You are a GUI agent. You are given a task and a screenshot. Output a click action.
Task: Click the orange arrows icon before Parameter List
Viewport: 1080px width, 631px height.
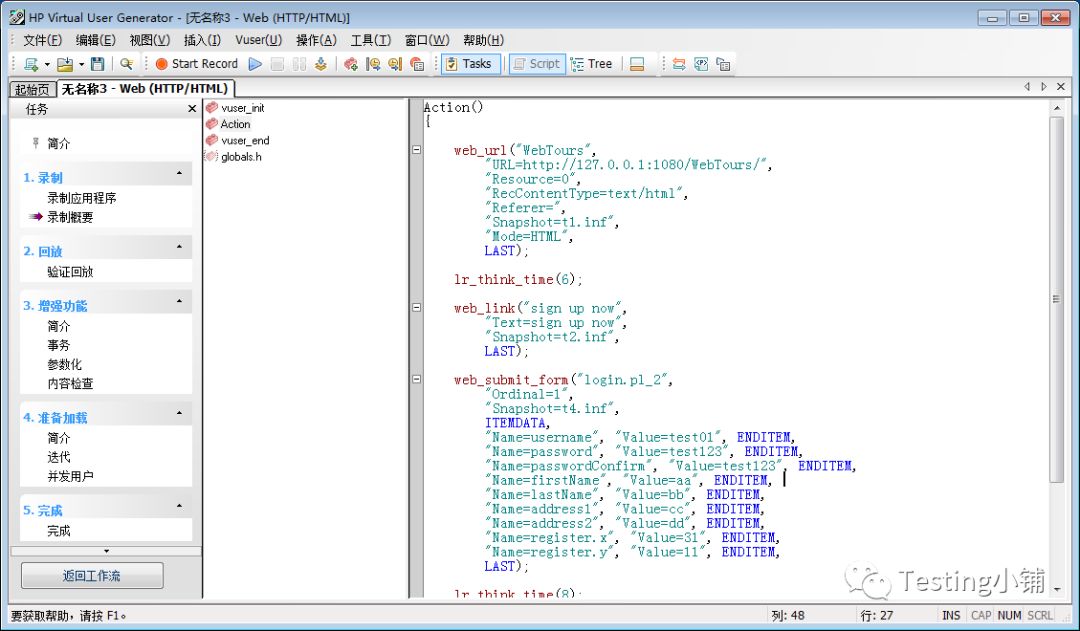point(679,64)
